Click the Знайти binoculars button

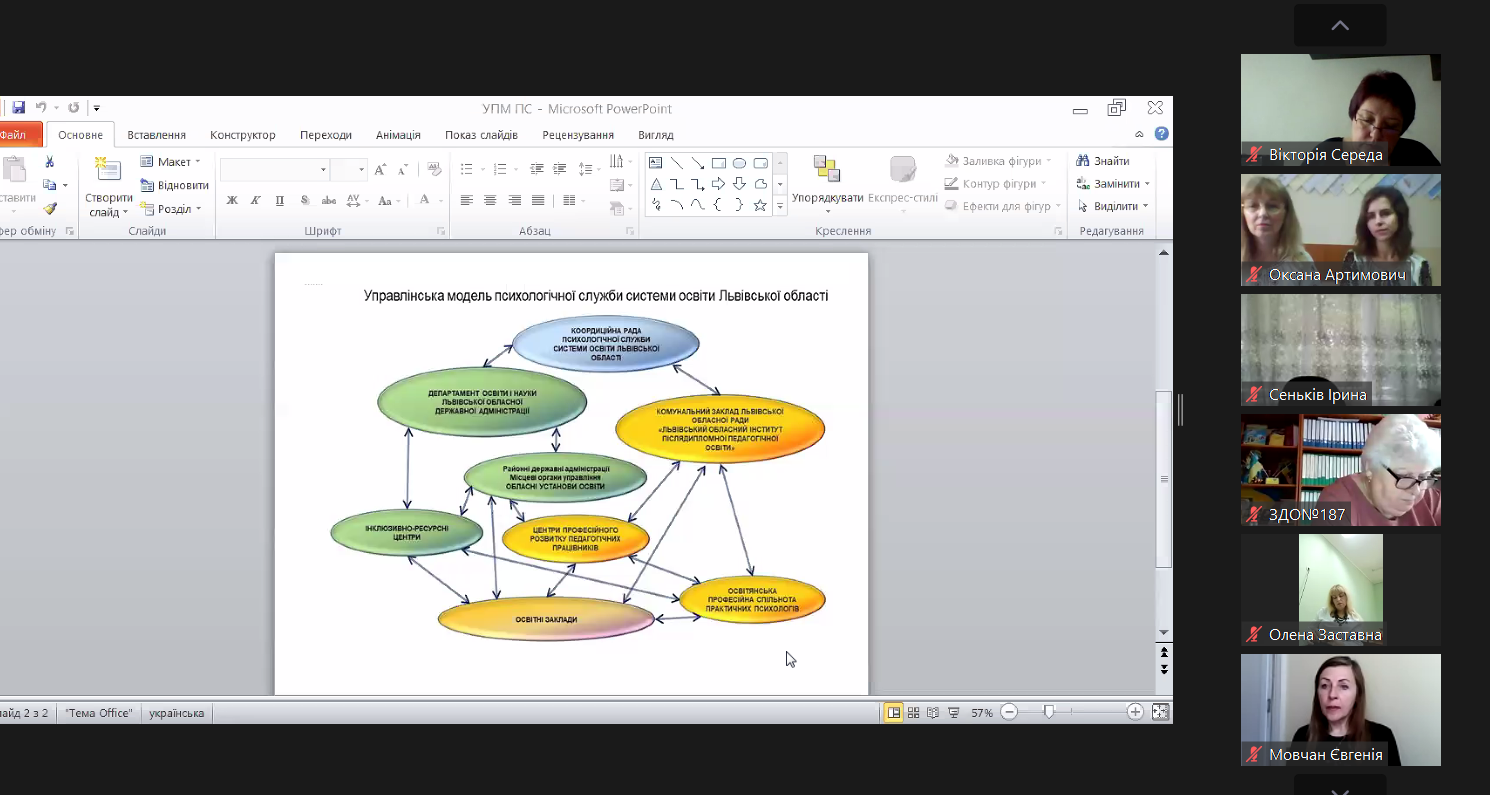[1102, 161]
